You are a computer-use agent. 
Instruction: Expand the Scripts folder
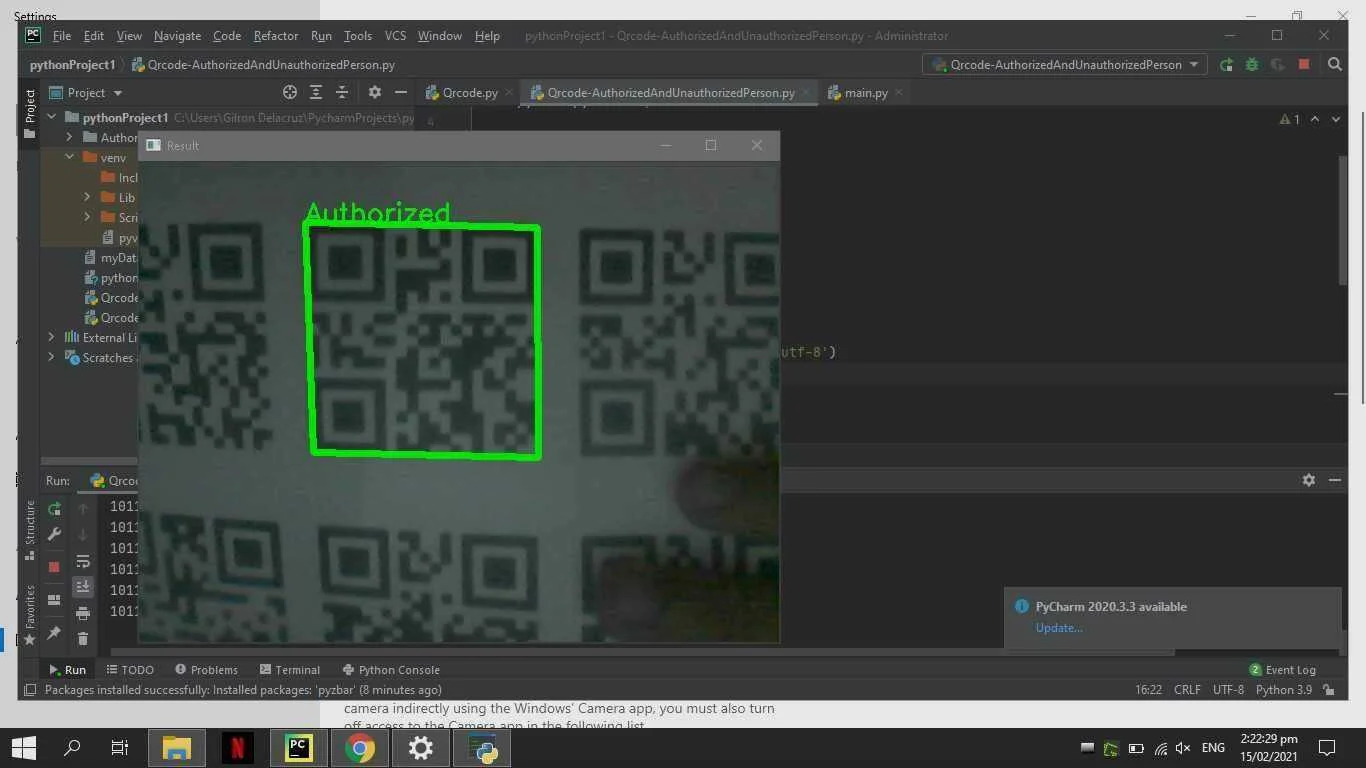[x=87, y=217]
